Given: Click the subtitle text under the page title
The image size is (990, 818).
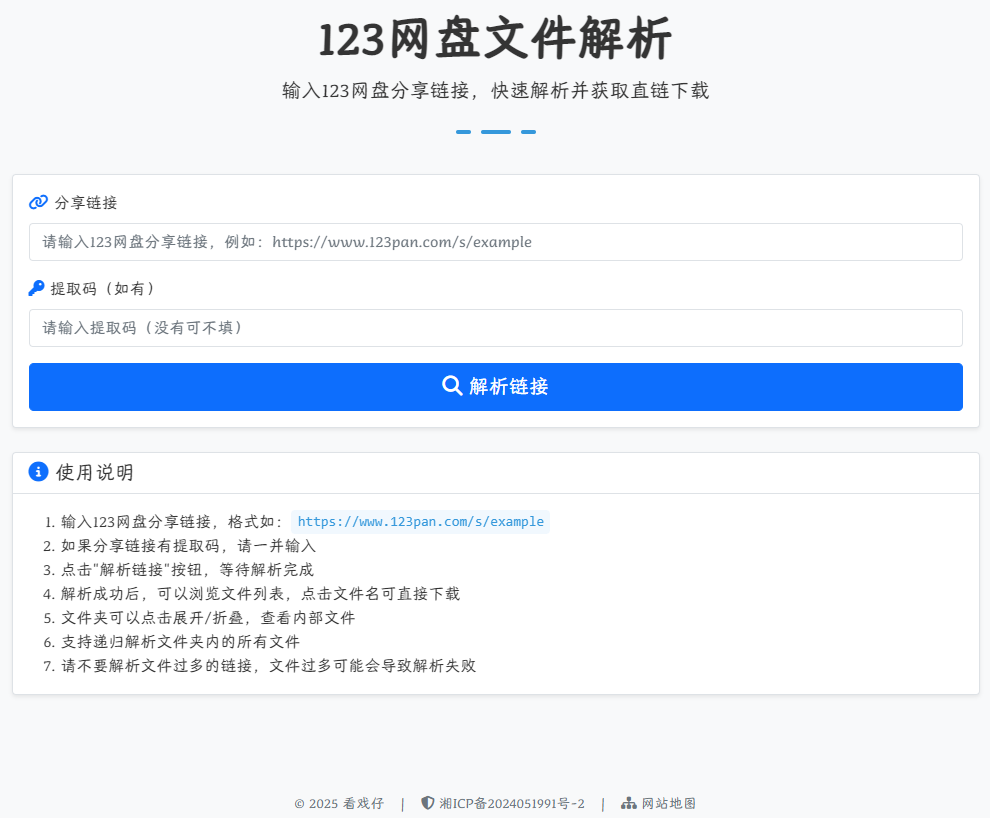Looking at the screenshot, I should tap(495, 91).
